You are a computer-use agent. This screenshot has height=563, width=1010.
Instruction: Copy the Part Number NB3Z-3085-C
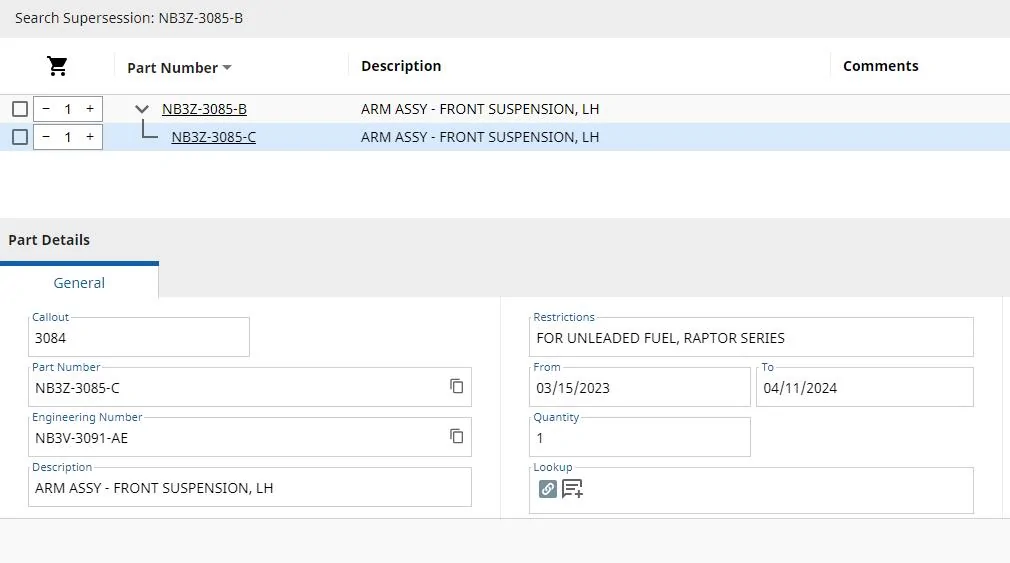point(457,386)
